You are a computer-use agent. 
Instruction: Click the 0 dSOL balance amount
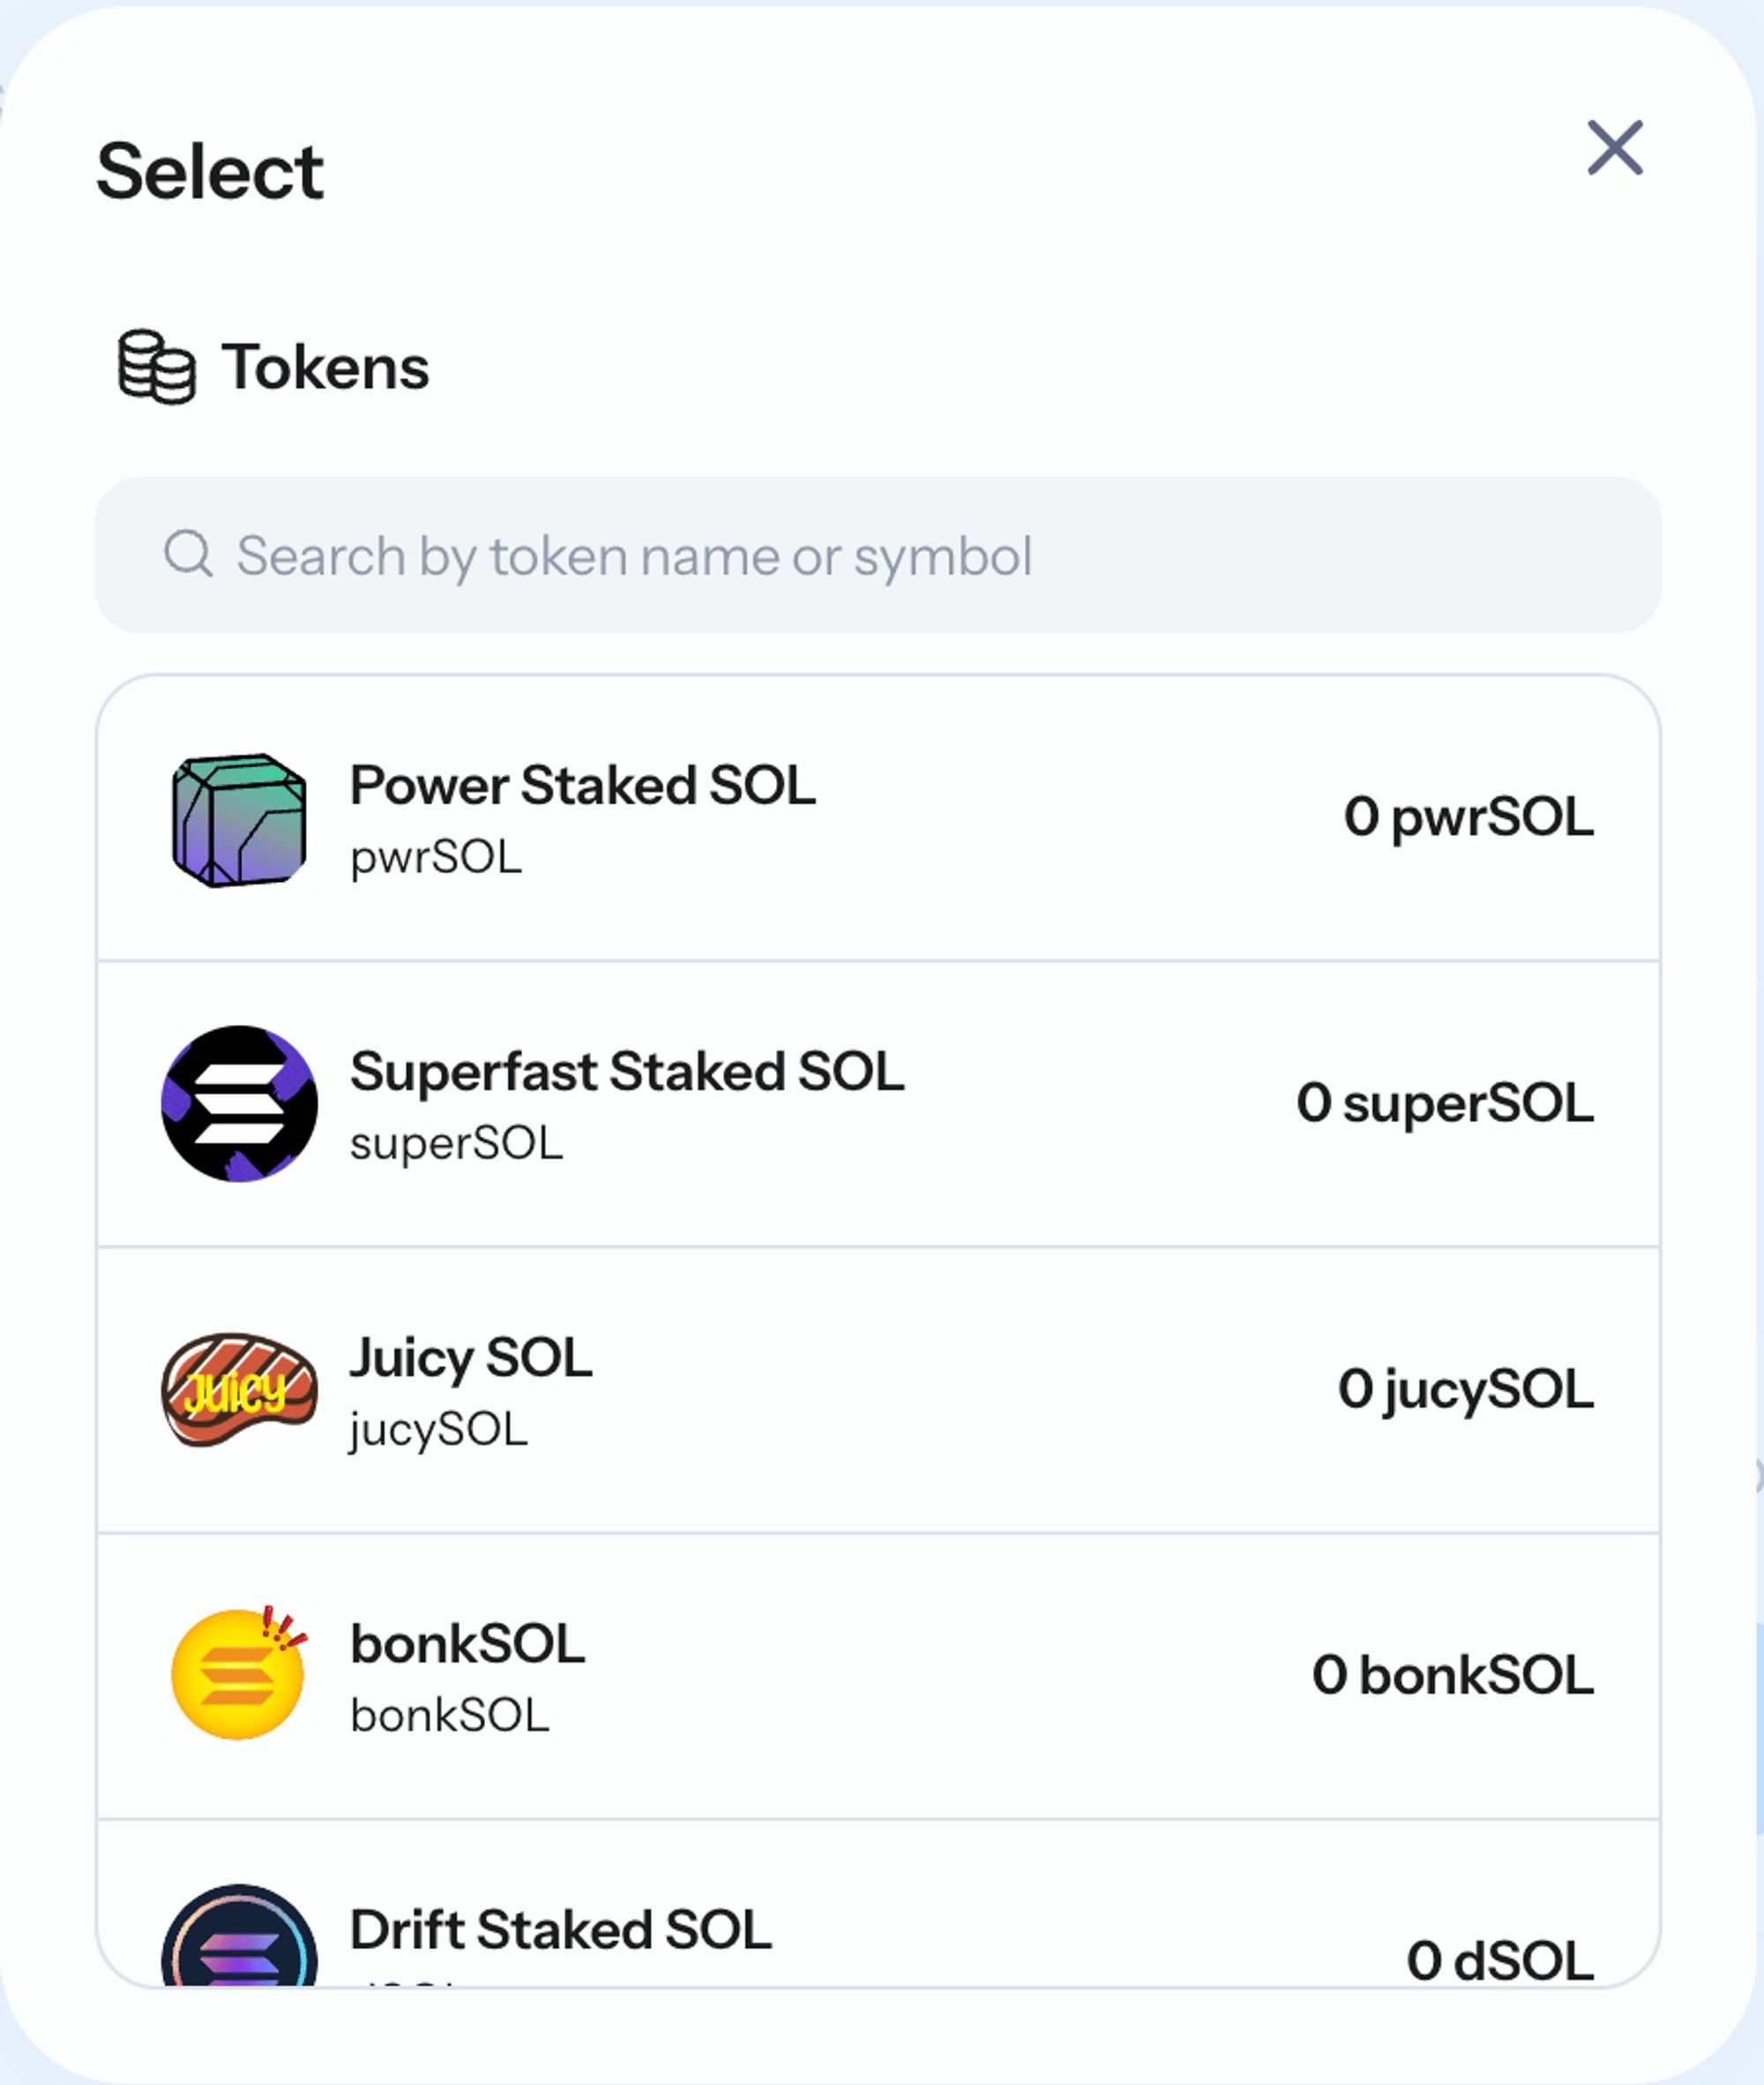(1499, 1960)
